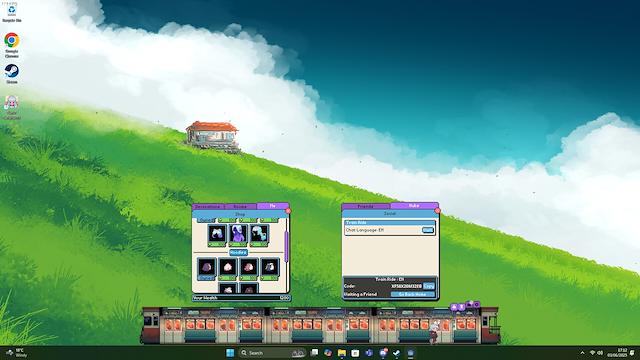Click the Go Back Home button
The height and width of the screenshot is (360, 640).
[x=412, y=294]
